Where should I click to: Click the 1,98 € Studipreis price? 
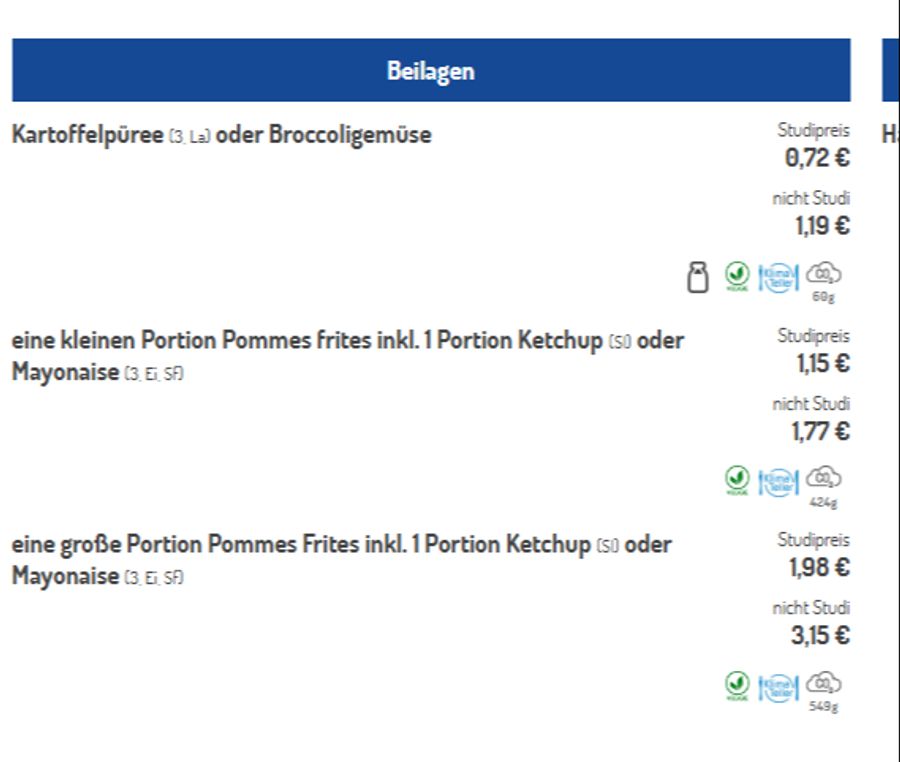tap(819, 567)
